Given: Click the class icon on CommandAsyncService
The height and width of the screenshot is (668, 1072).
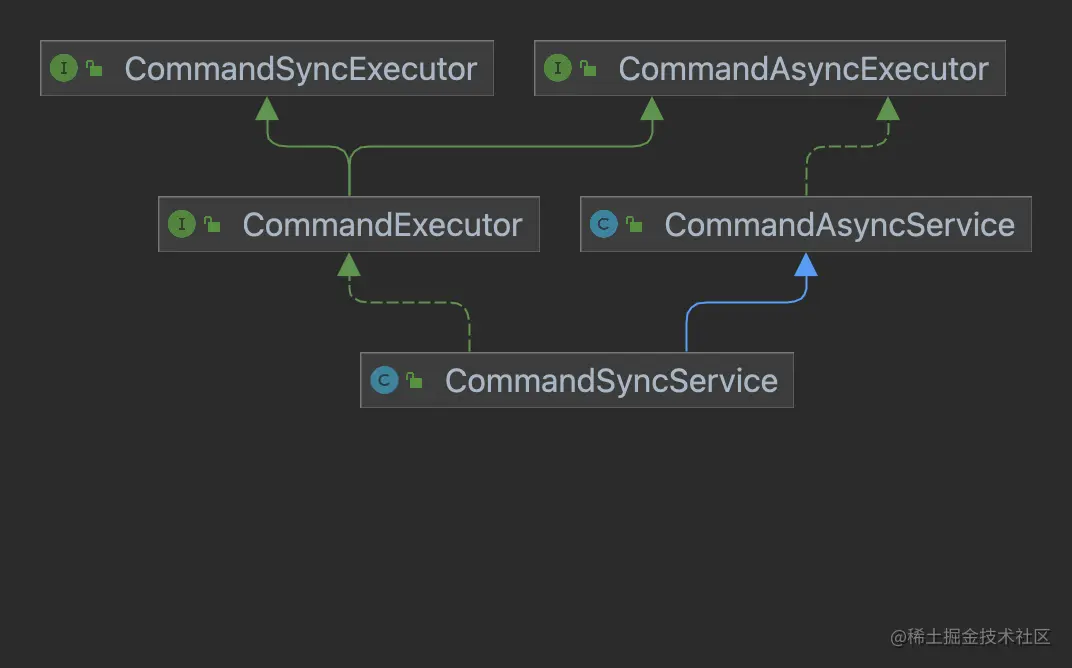Looking at the screenshot, I should click(604, 224).
